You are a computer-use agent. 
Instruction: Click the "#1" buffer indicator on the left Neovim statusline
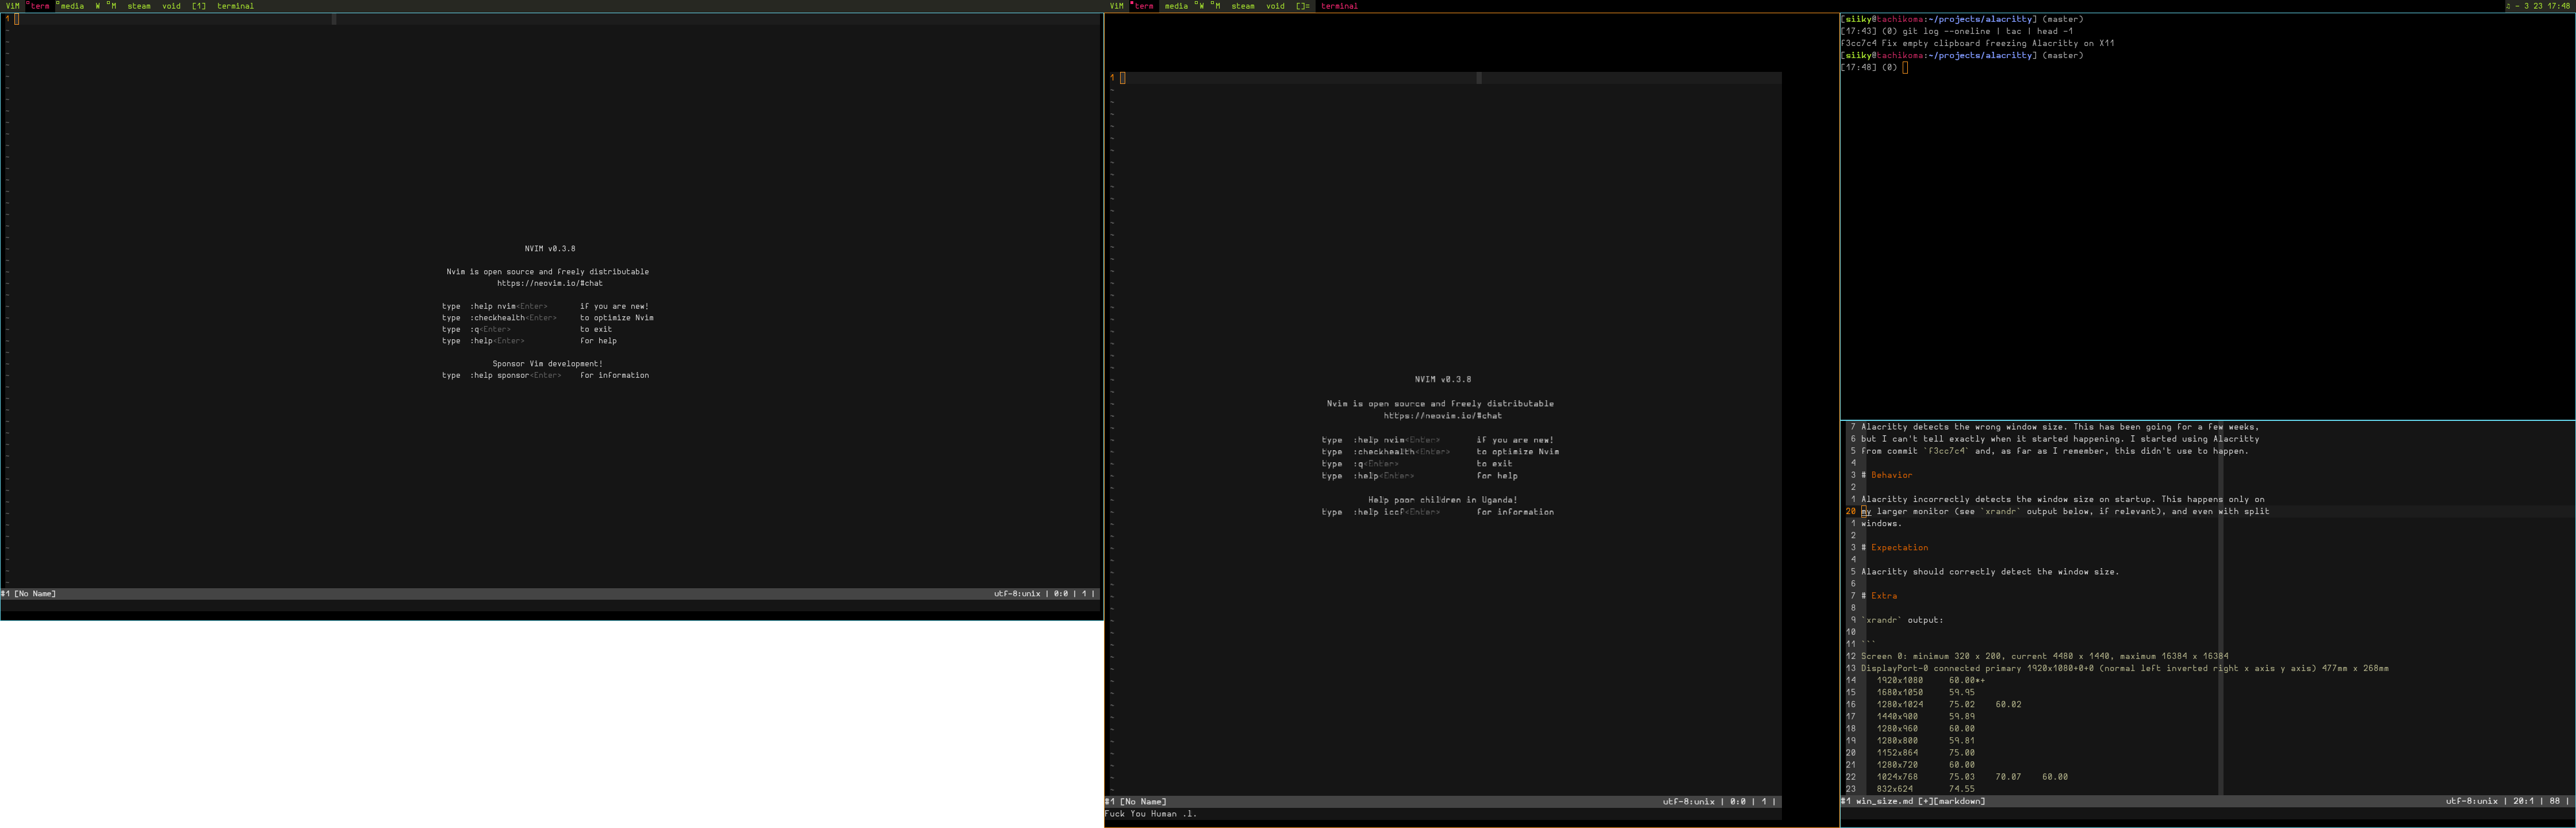coord(7,593)
